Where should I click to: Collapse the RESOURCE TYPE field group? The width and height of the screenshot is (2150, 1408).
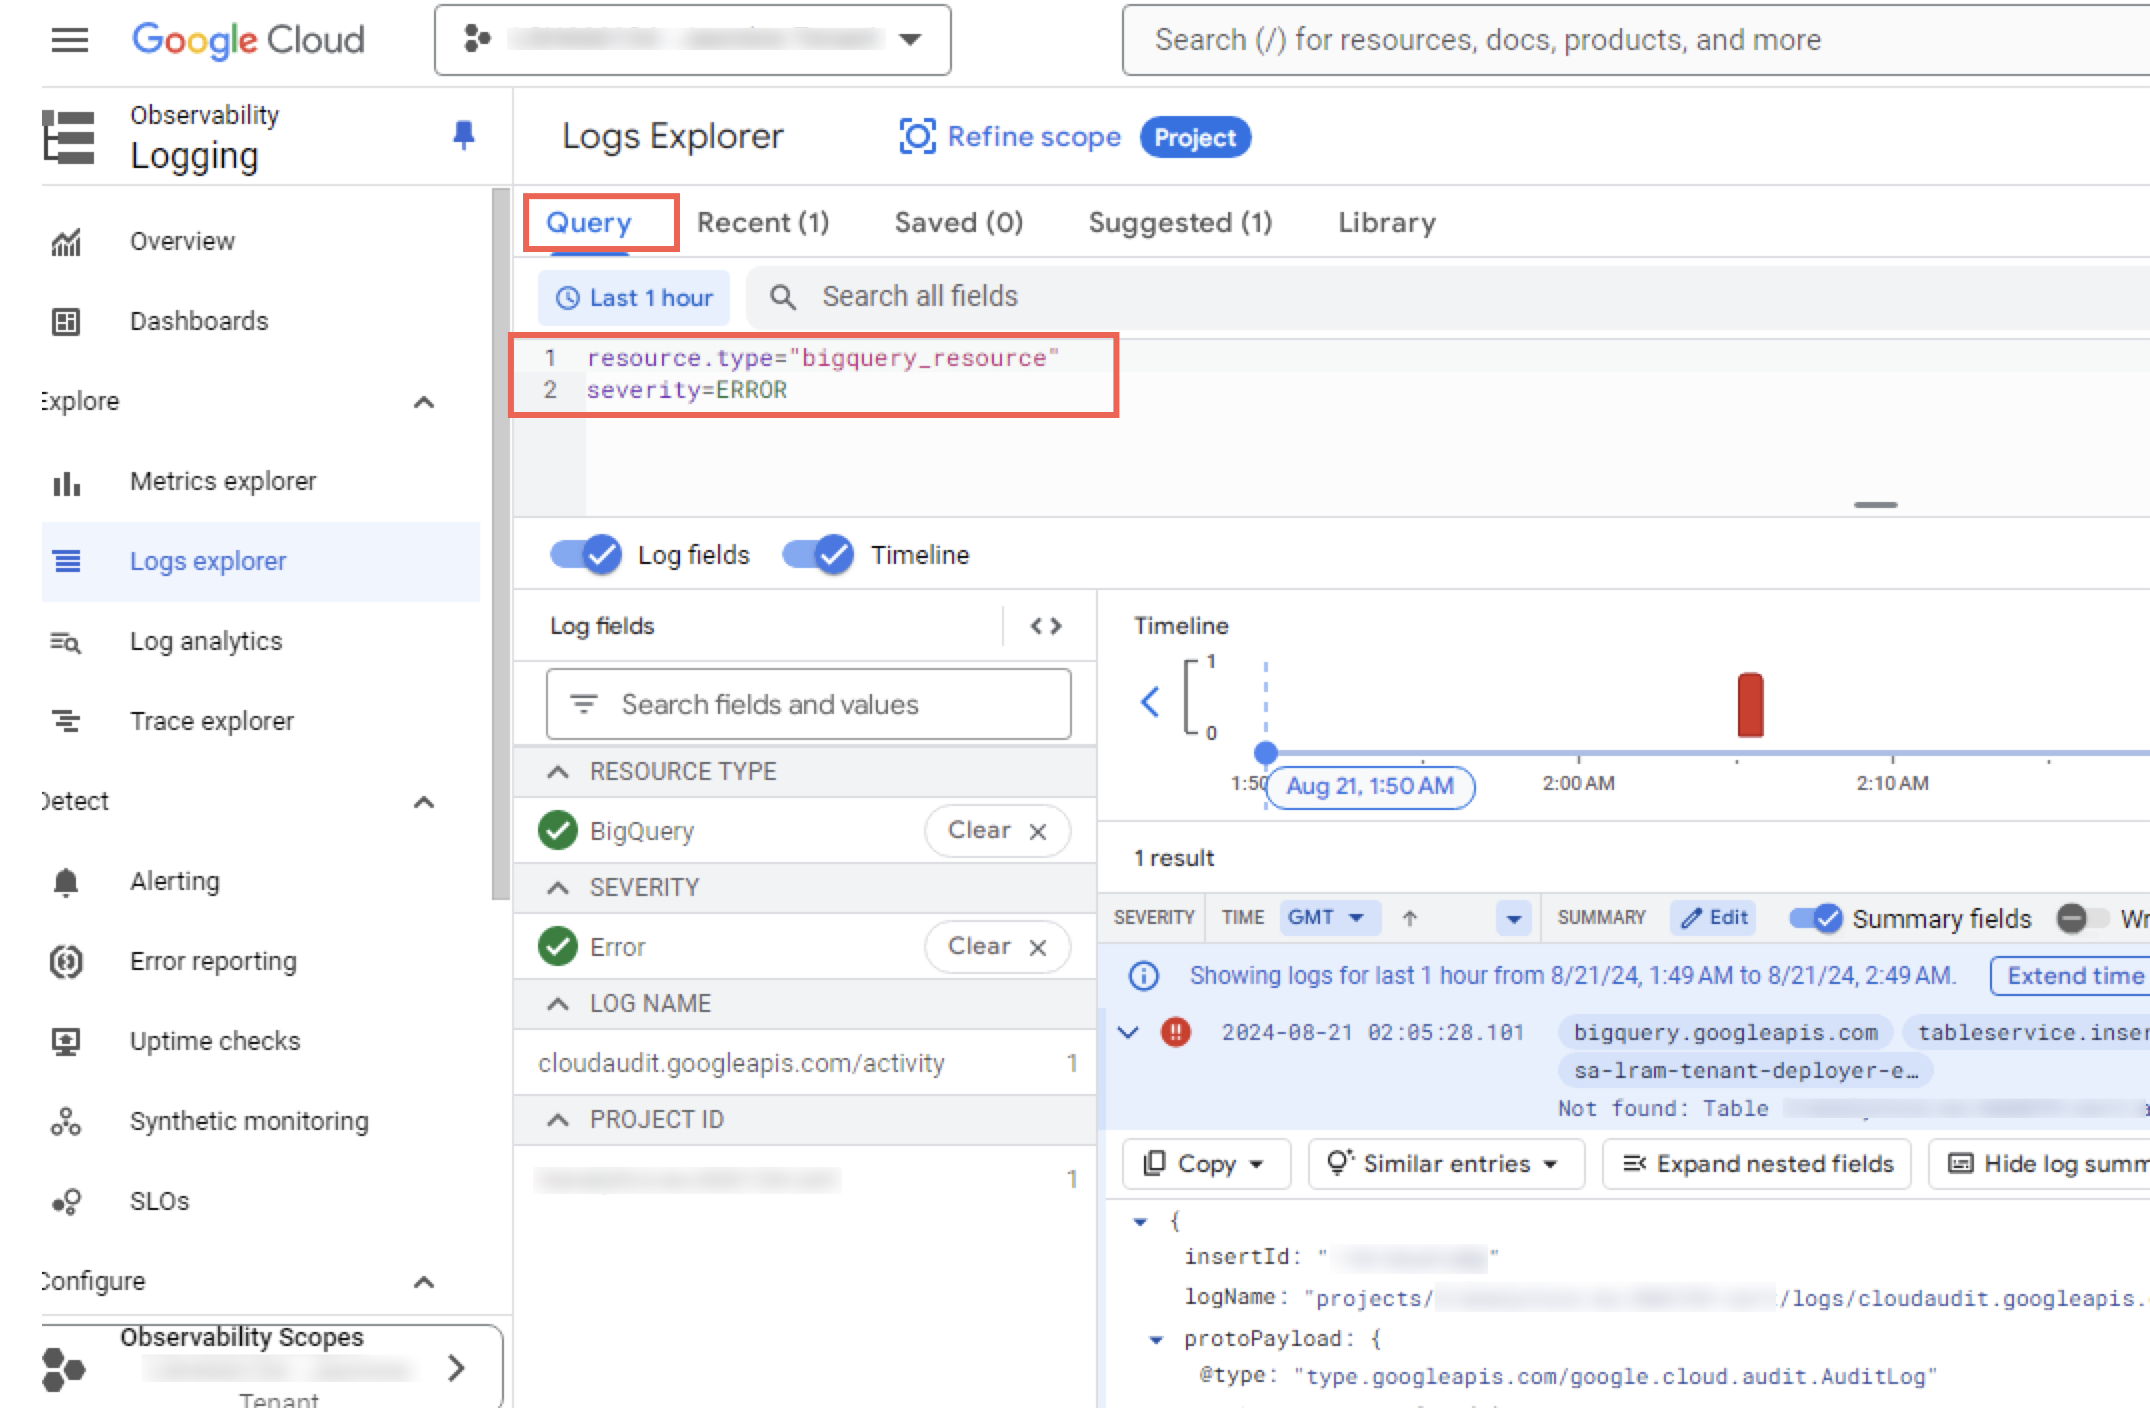point(558,772)
